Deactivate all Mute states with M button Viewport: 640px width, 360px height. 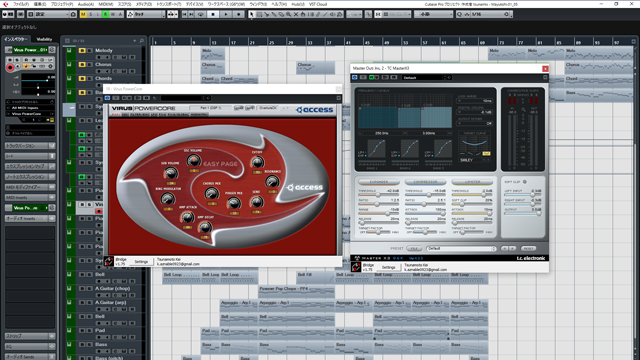point(83,14)
